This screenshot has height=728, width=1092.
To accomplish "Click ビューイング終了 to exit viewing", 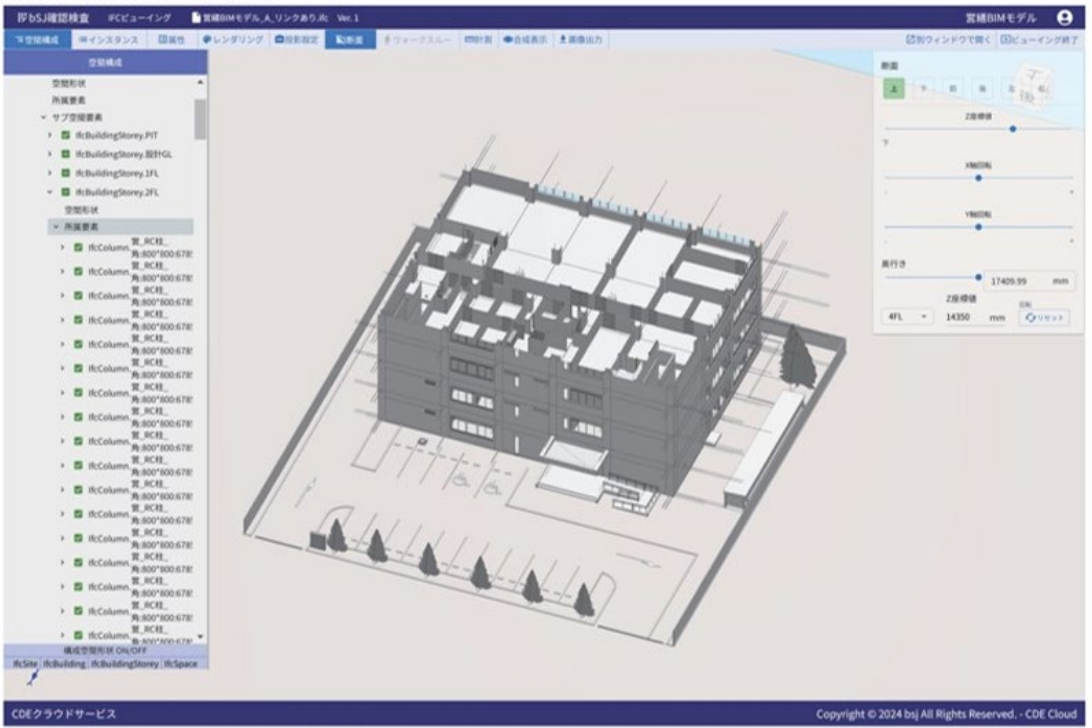I will click(x=1042, y=40).
